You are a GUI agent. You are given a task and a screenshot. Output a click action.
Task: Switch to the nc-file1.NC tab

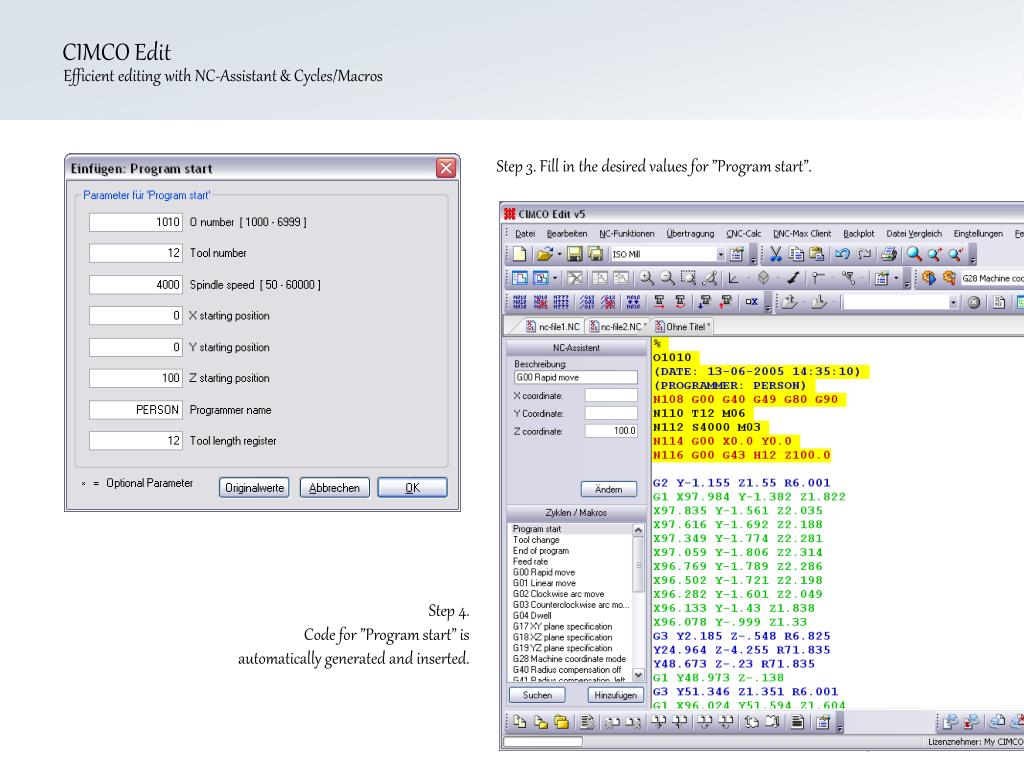[552, 327]
